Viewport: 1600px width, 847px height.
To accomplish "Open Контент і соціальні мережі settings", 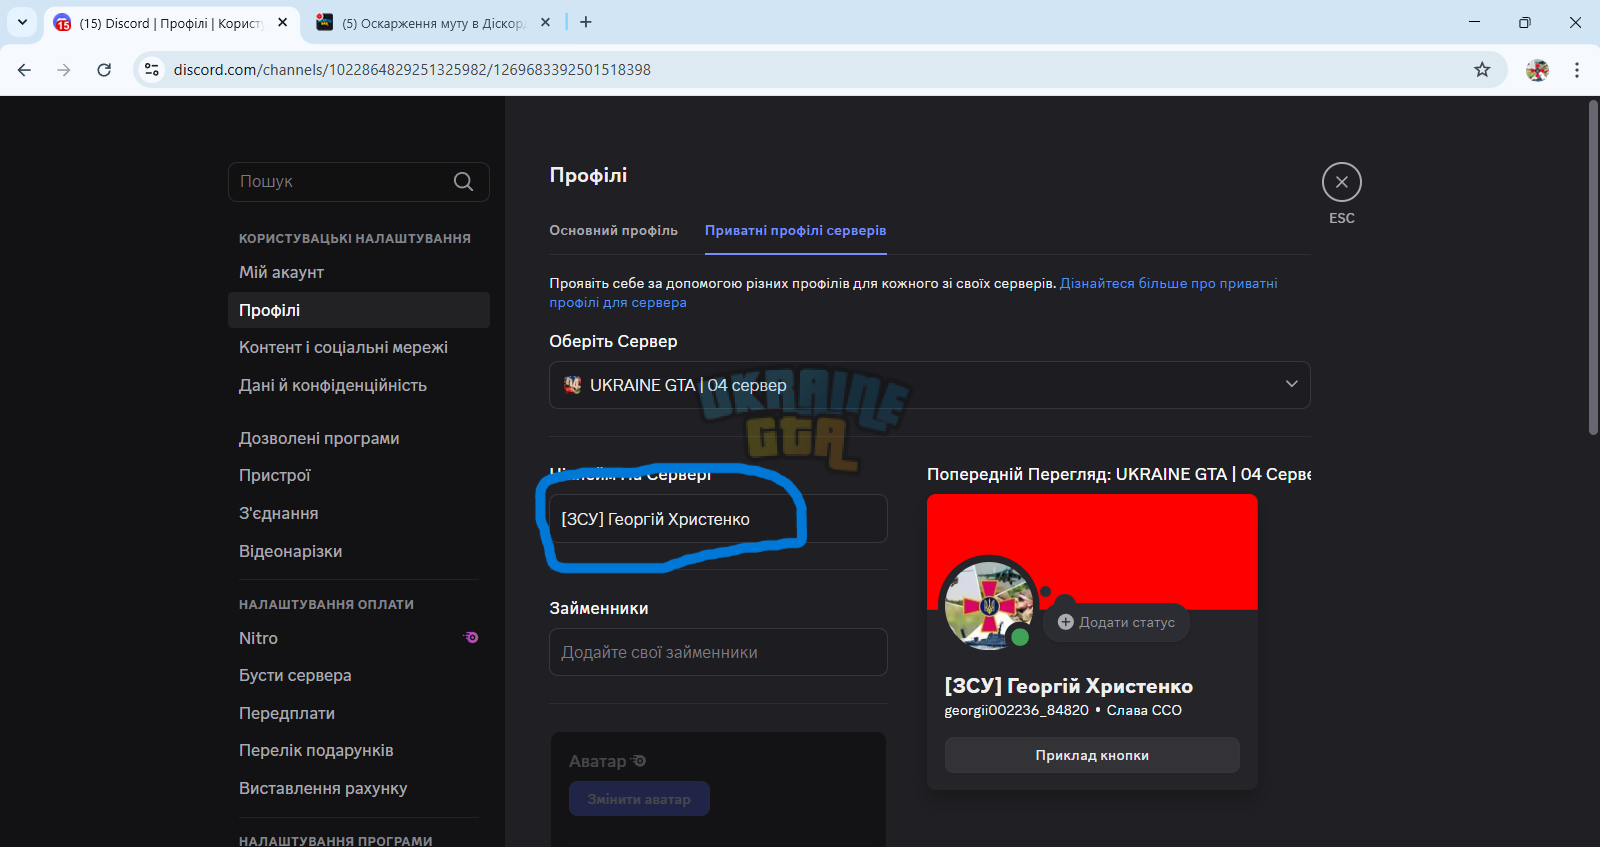I will pyautogui.click(x=358, y=347).
